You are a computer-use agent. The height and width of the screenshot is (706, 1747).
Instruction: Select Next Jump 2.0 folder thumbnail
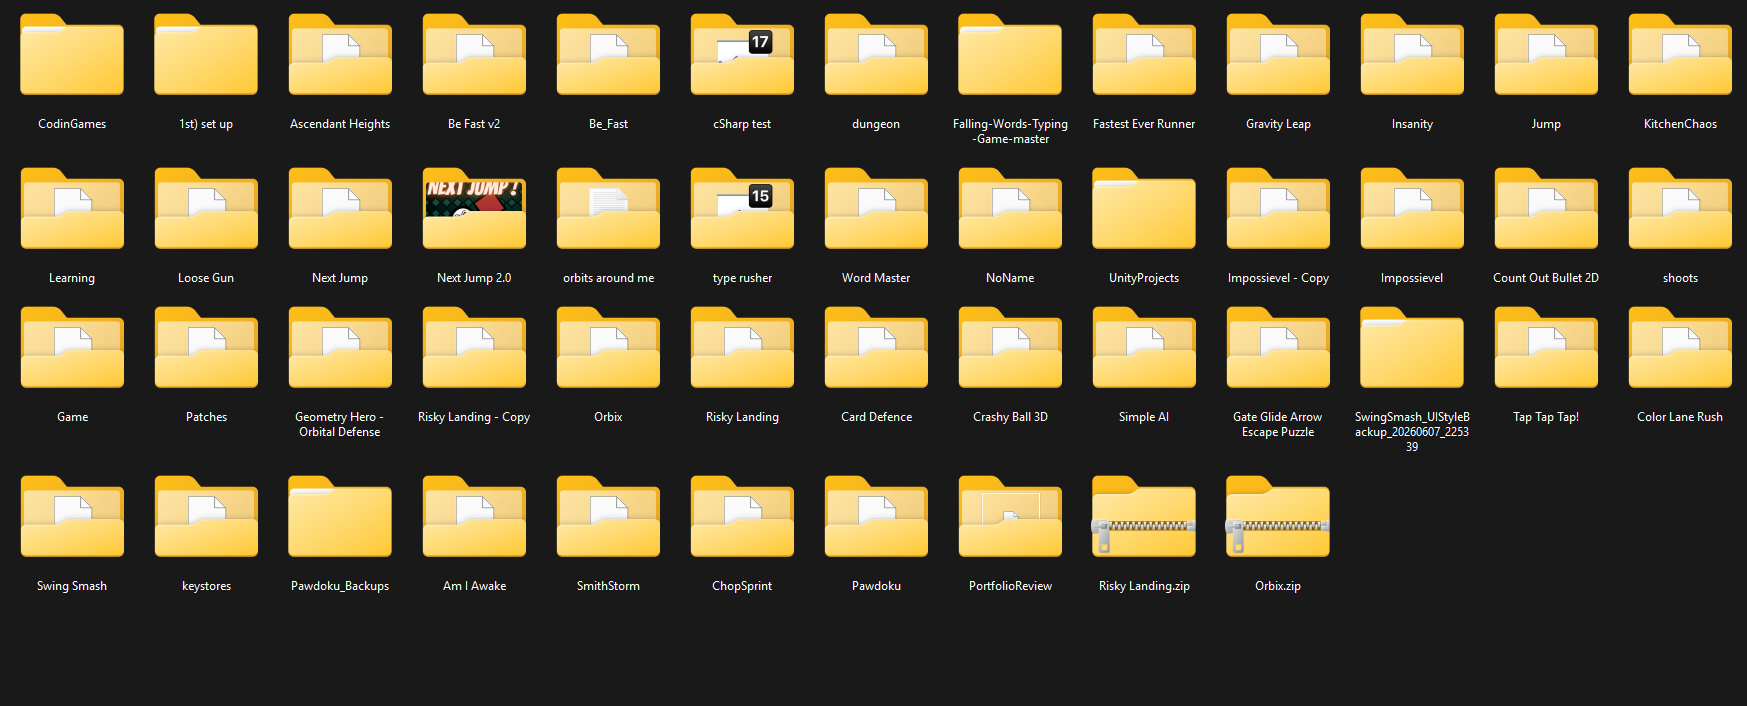474,209
